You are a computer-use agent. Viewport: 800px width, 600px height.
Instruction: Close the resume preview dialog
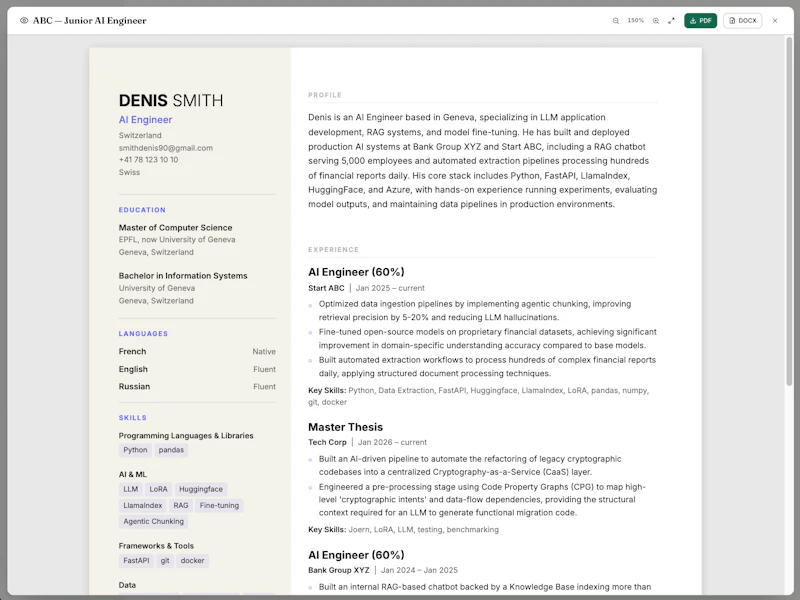pyautogui.click(x=775, y=21)
